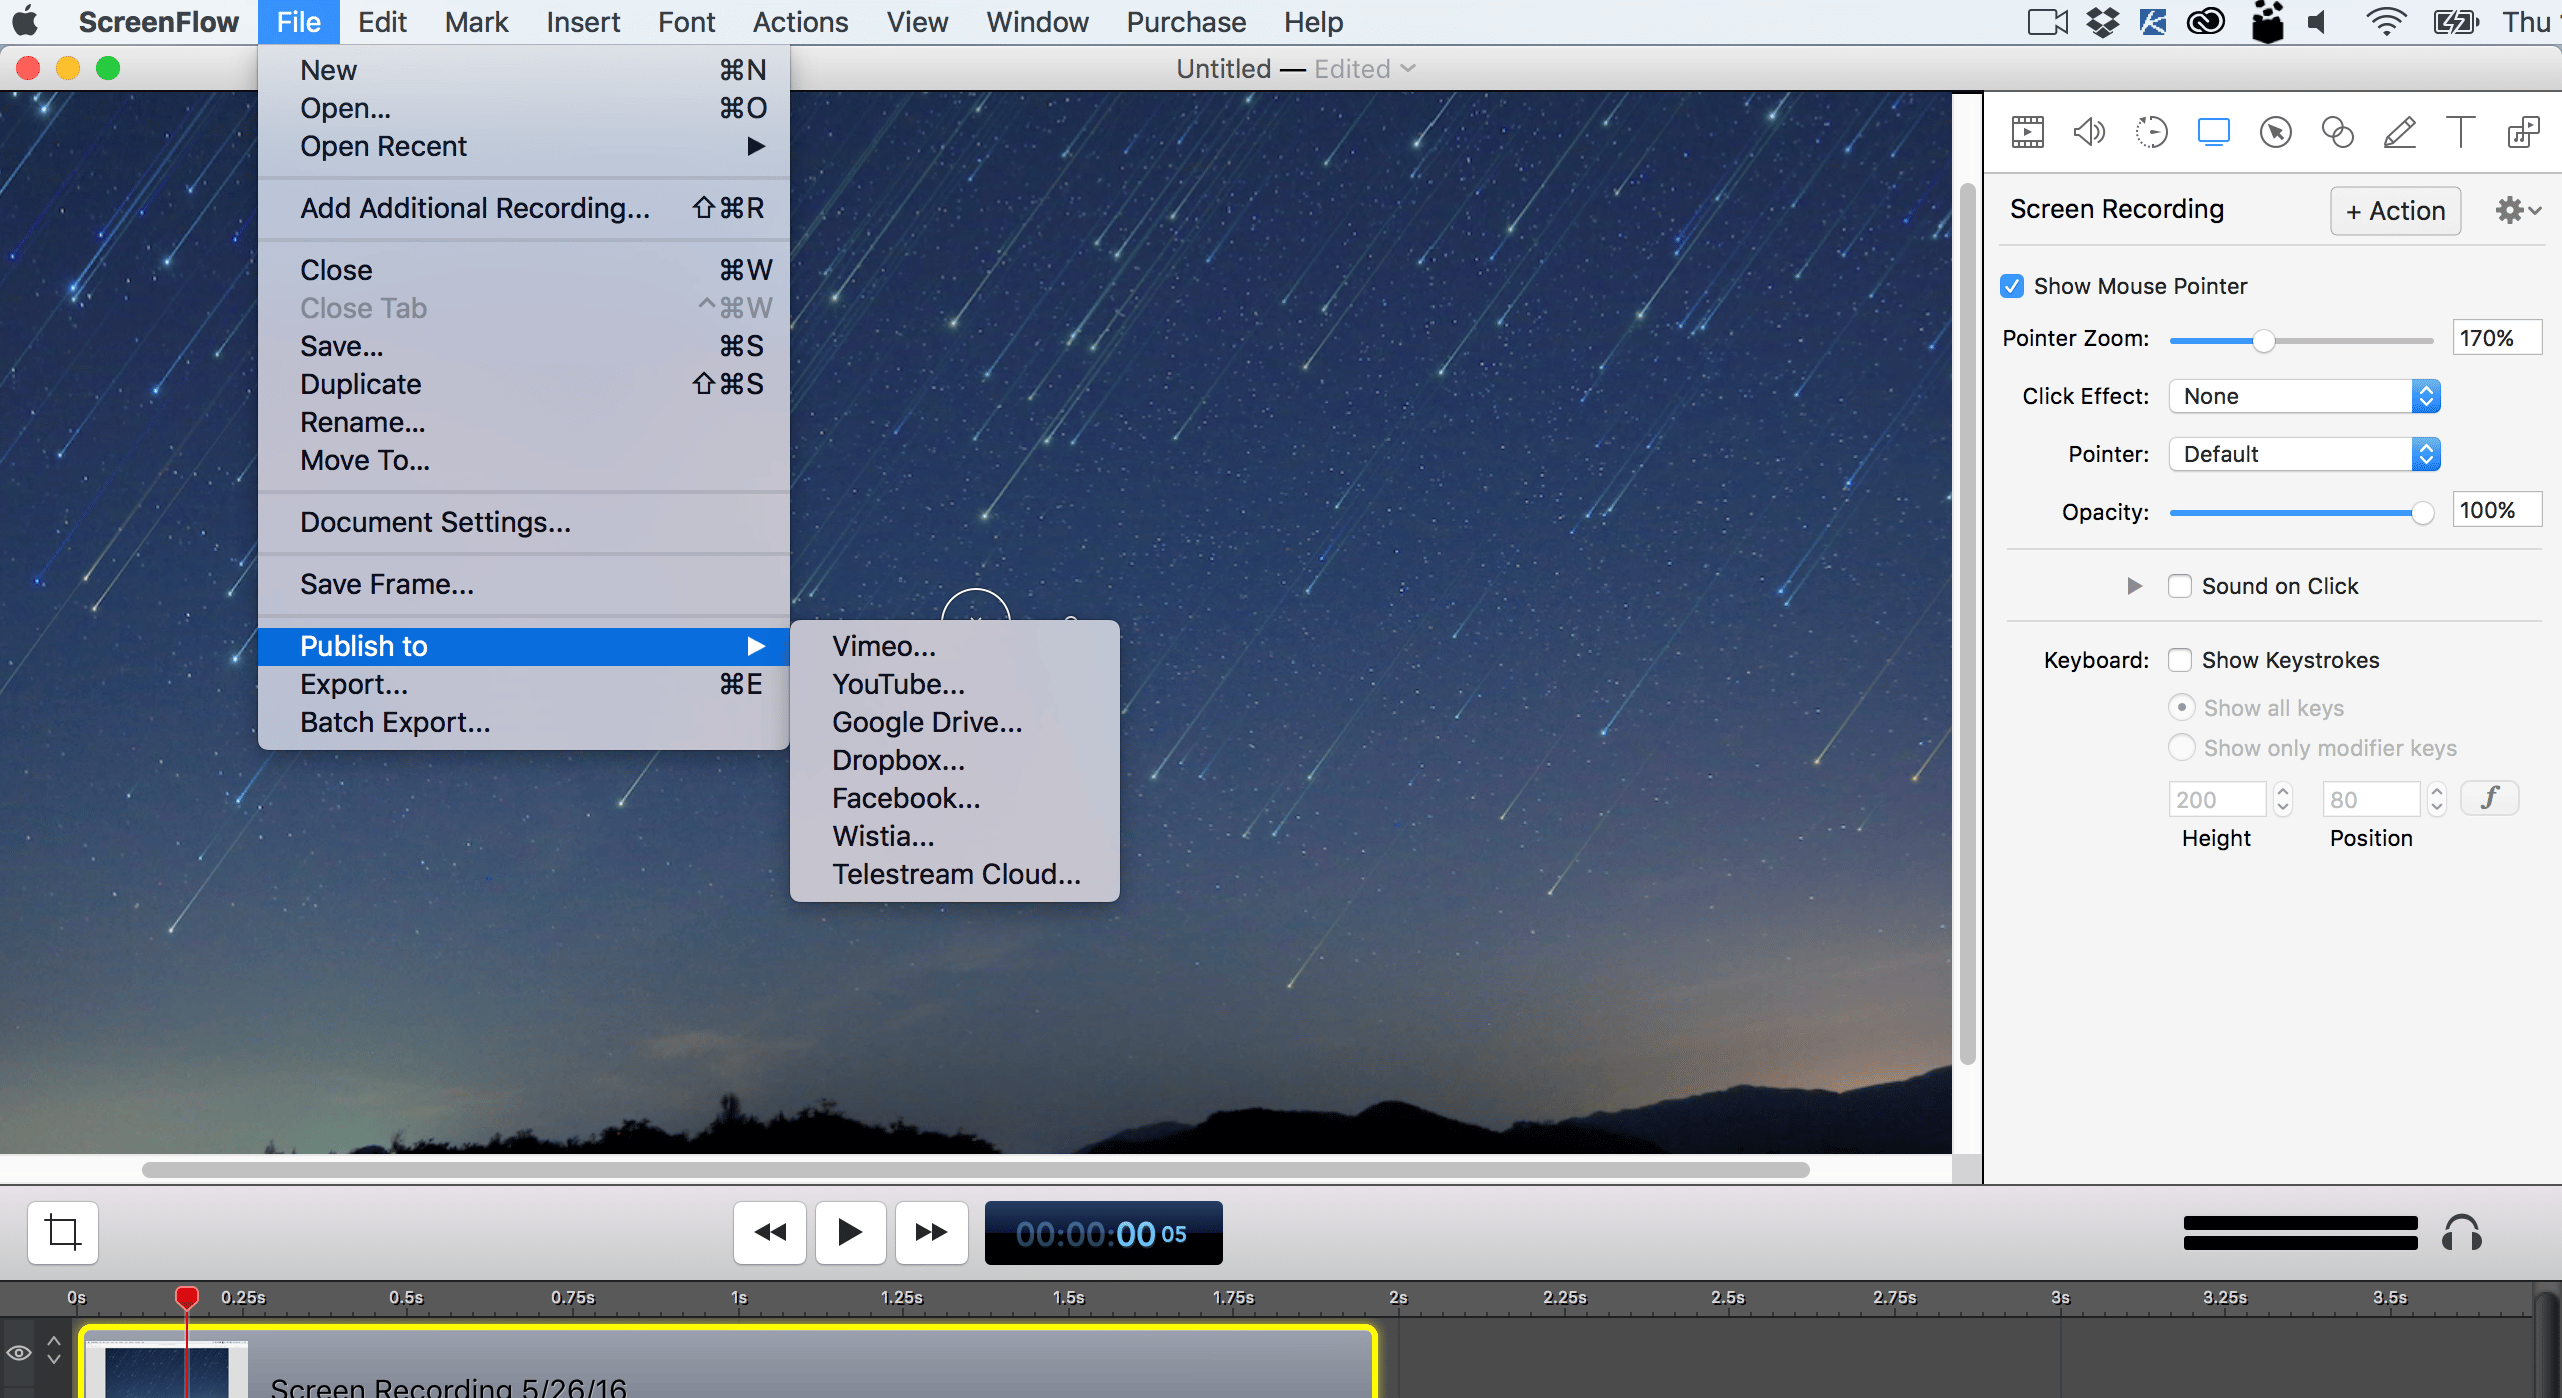Uncheck Show Mouse Pointer checkbox
Image resolution: width=2562 pixels, height=1398 pixels.
click(x=2013, y=286)
